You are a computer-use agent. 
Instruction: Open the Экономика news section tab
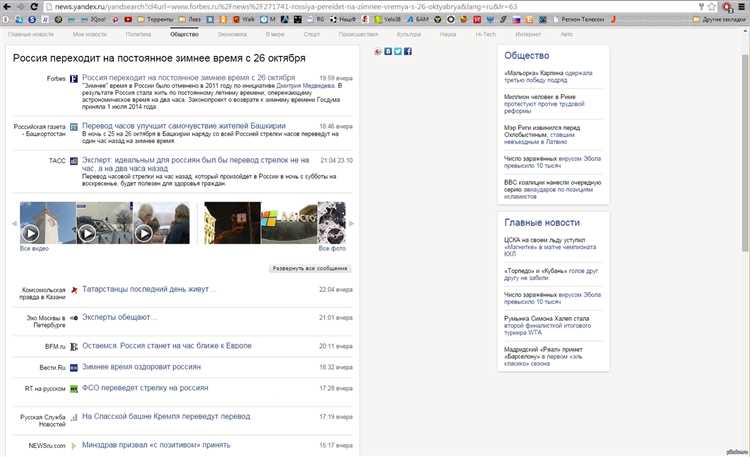click(232, 34)
